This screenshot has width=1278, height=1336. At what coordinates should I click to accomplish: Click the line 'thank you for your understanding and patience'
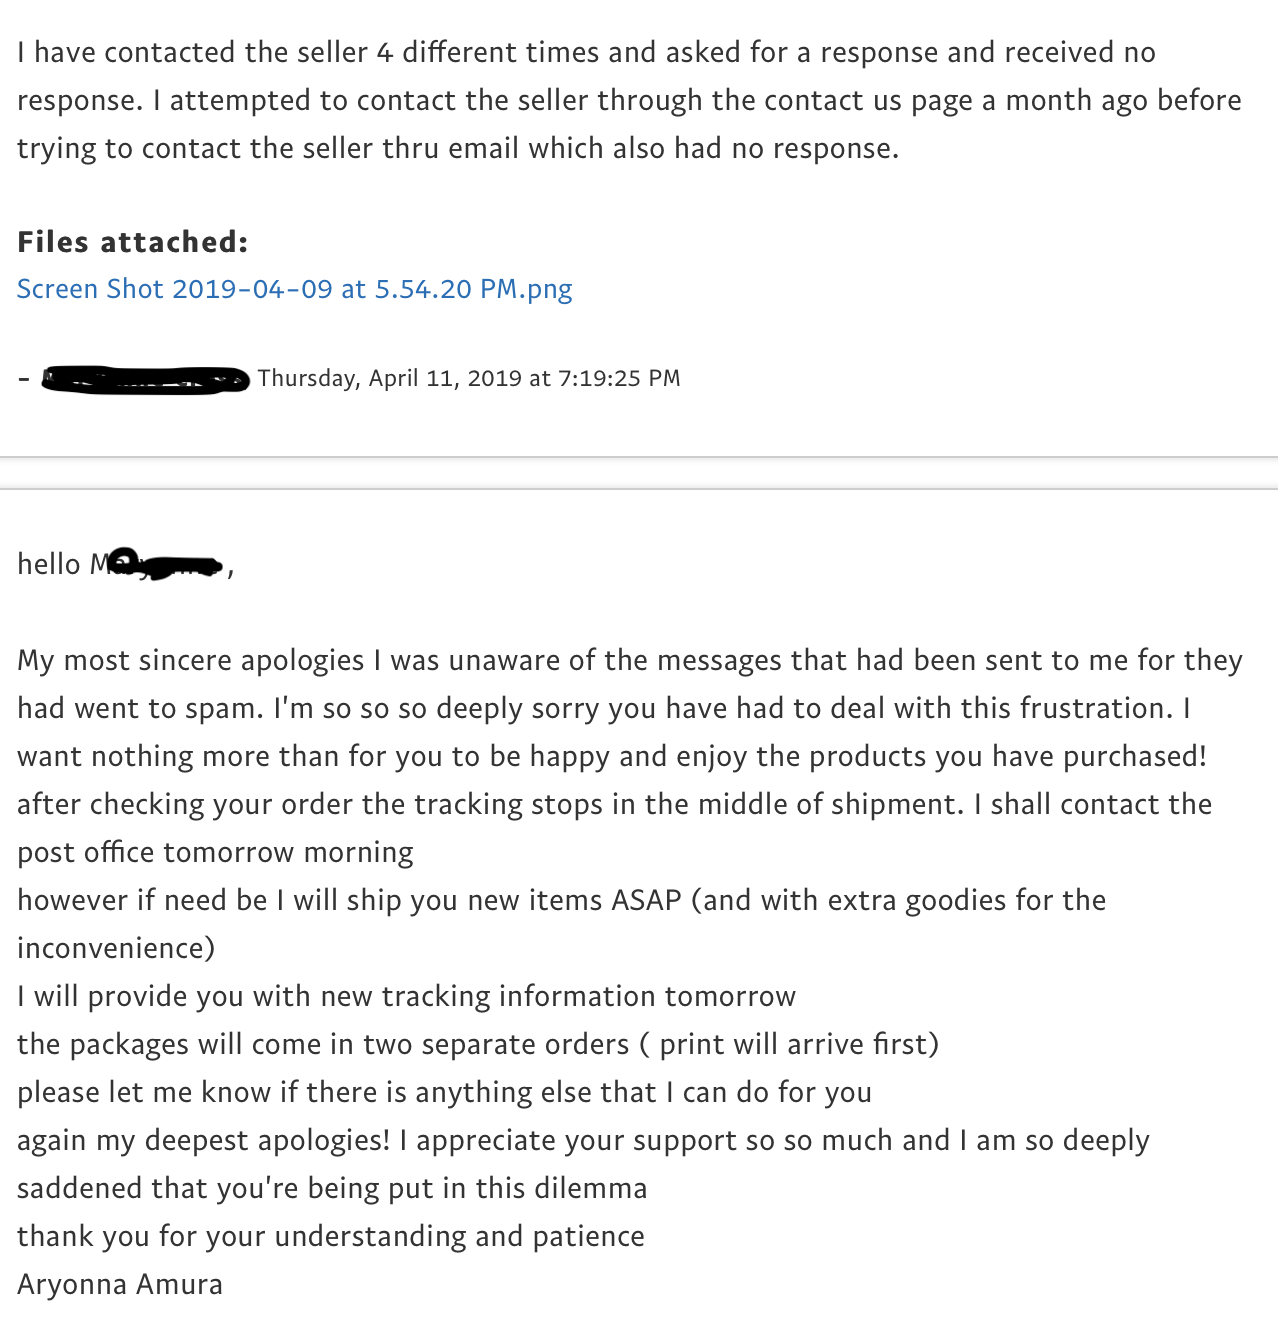(x=331, y=1236)
